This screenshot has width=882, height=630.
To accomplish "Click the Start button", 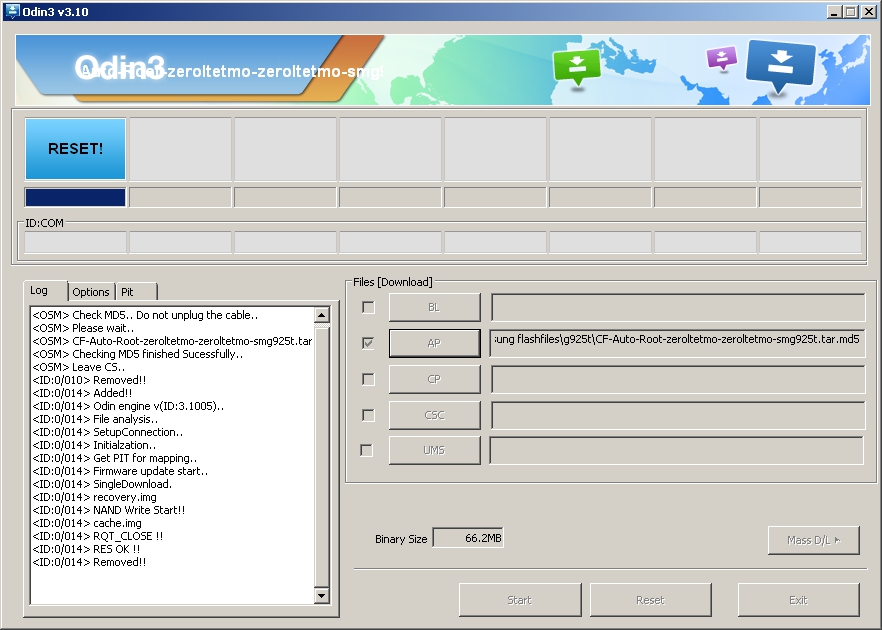I will click(x=520, y=600).
